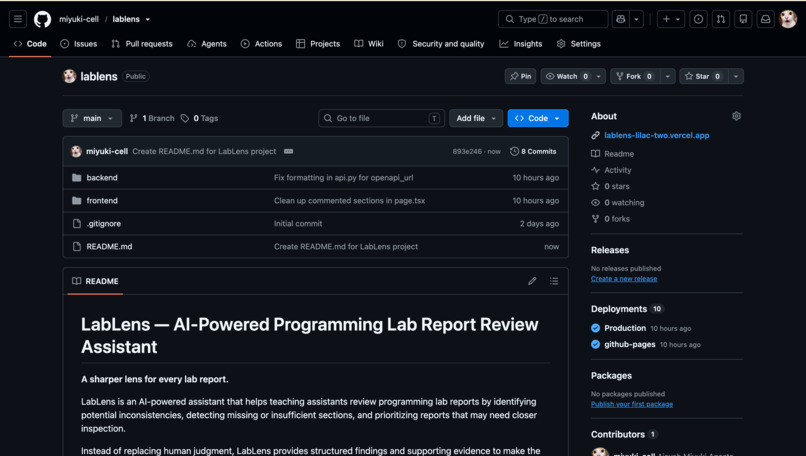Viewport: 806px width, 456px height.
Task: Open the notifications inbox icon
Action: coord(765,19)
